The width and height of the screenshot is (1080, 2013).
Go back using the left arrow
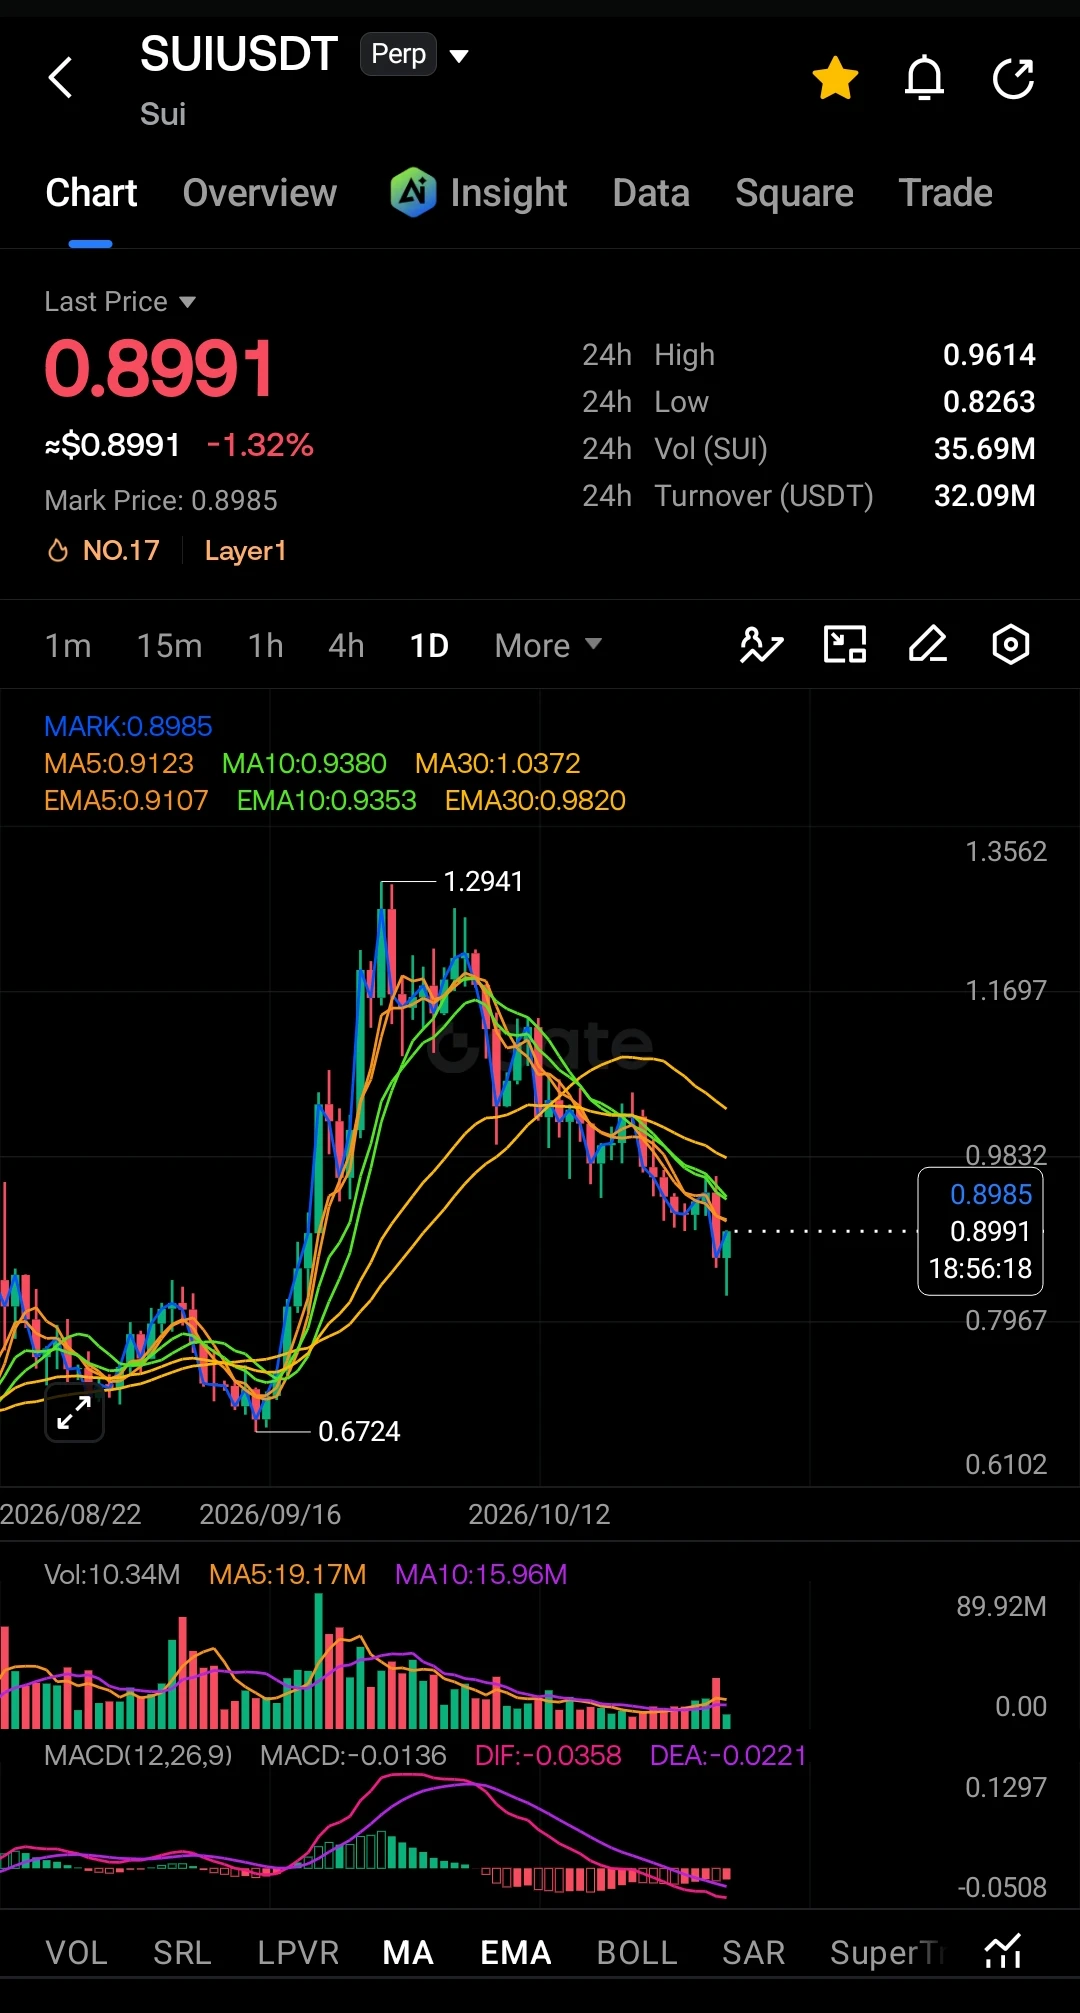[x=61, y=78]
